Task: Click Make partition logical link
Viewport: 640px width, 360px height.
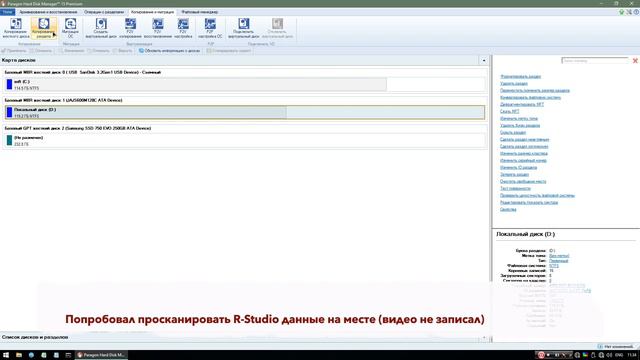Action: [524, 146]
